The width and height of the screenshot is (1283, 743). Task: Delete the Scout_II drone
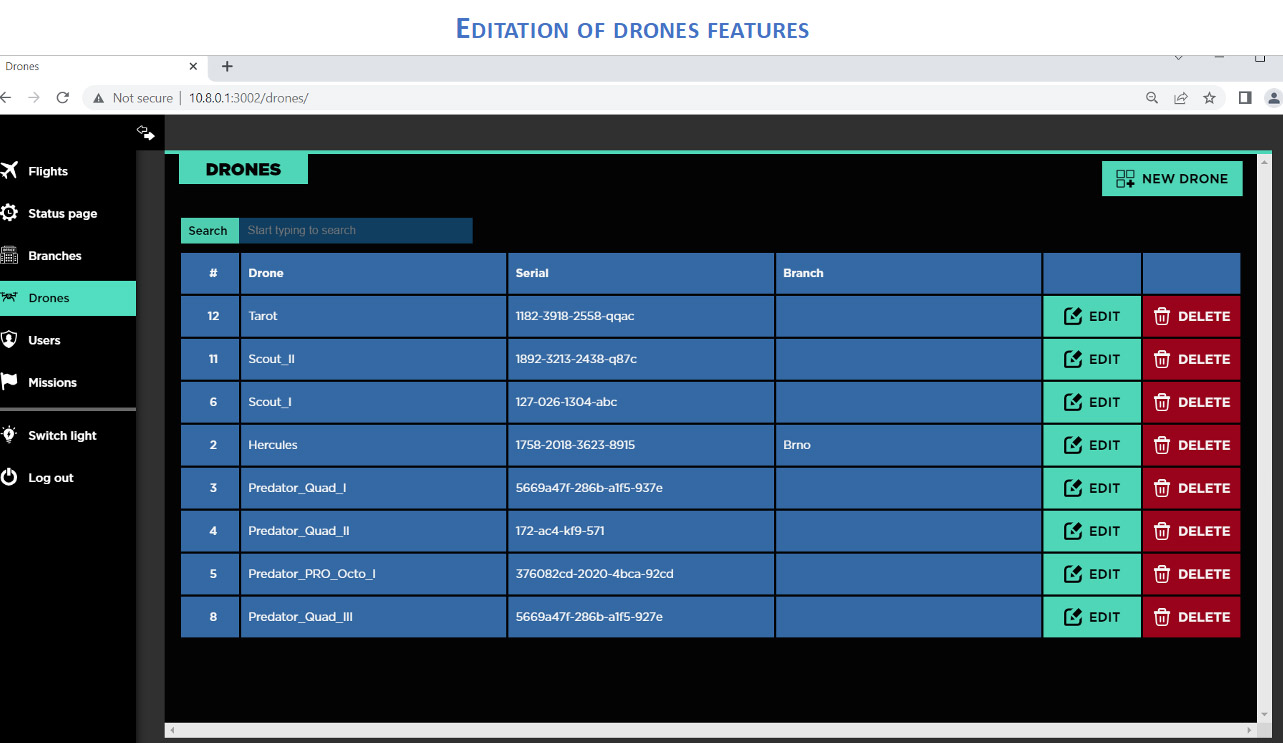coord(1191,359)
